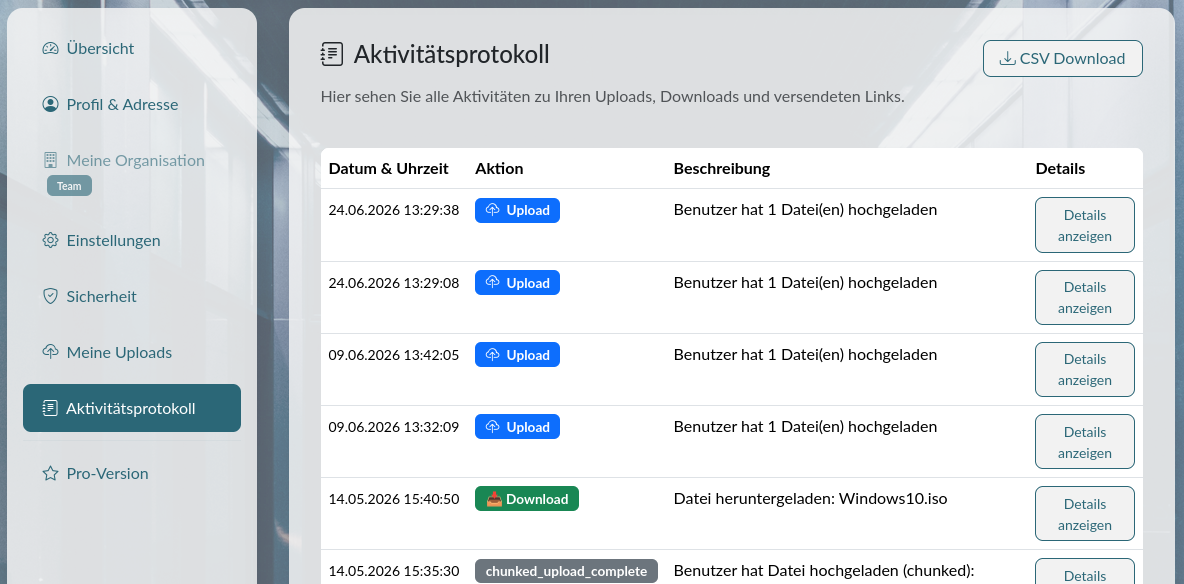The image size is (1184, 584).
Task: Click the cloud icon in the 13:29:08 Upload badge
Action: click(492, 283)
